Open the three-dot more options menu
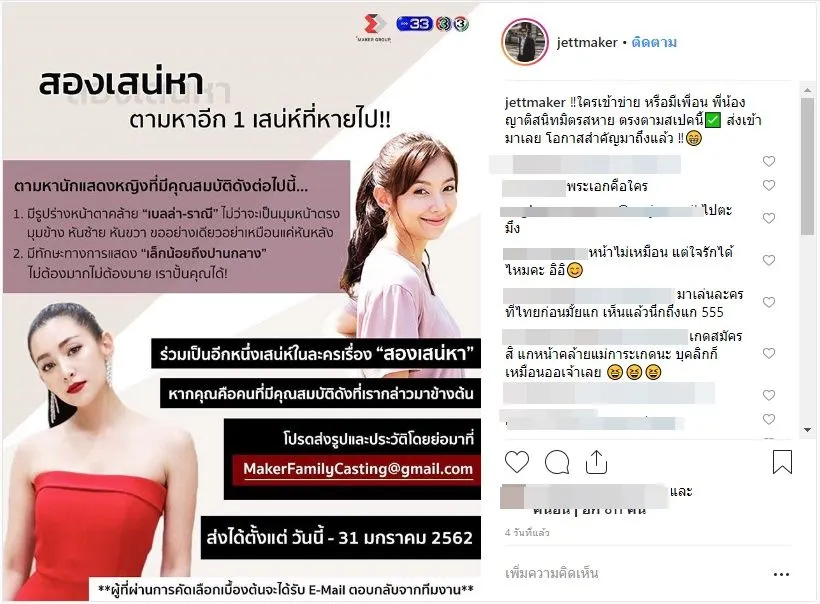This screenshot has height=604, width=820. pyautogui.click(x=781, y=574)
